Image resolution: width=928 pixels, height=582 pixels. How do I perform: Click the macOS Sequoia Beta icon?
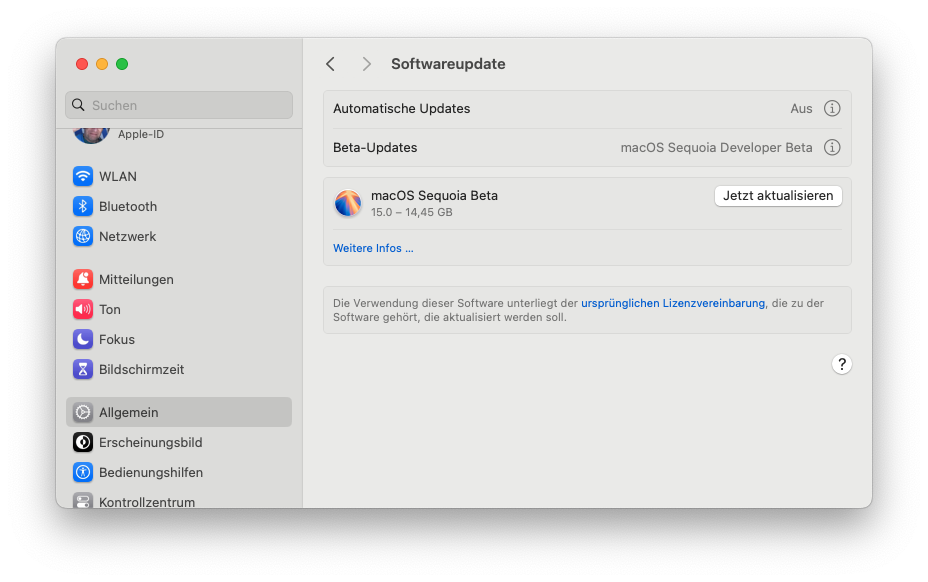coord(348,203)
